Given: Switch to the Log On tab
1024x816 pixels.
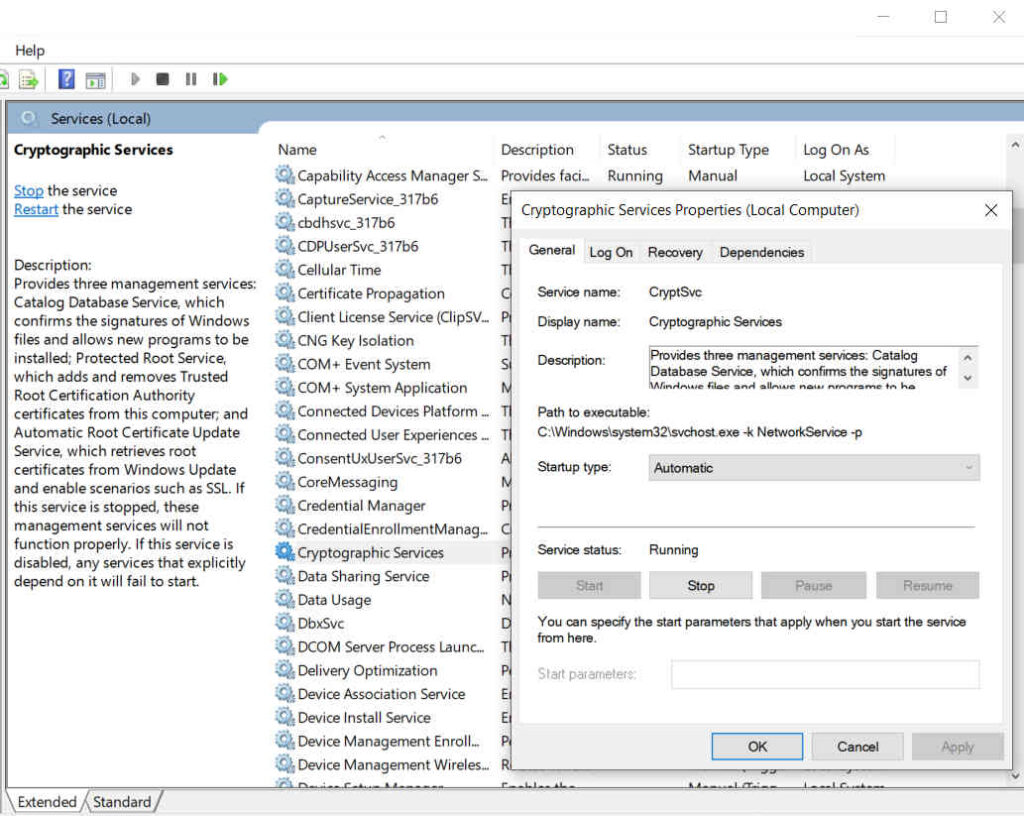Looking at the screenshot, I should (x=611, y=252).
